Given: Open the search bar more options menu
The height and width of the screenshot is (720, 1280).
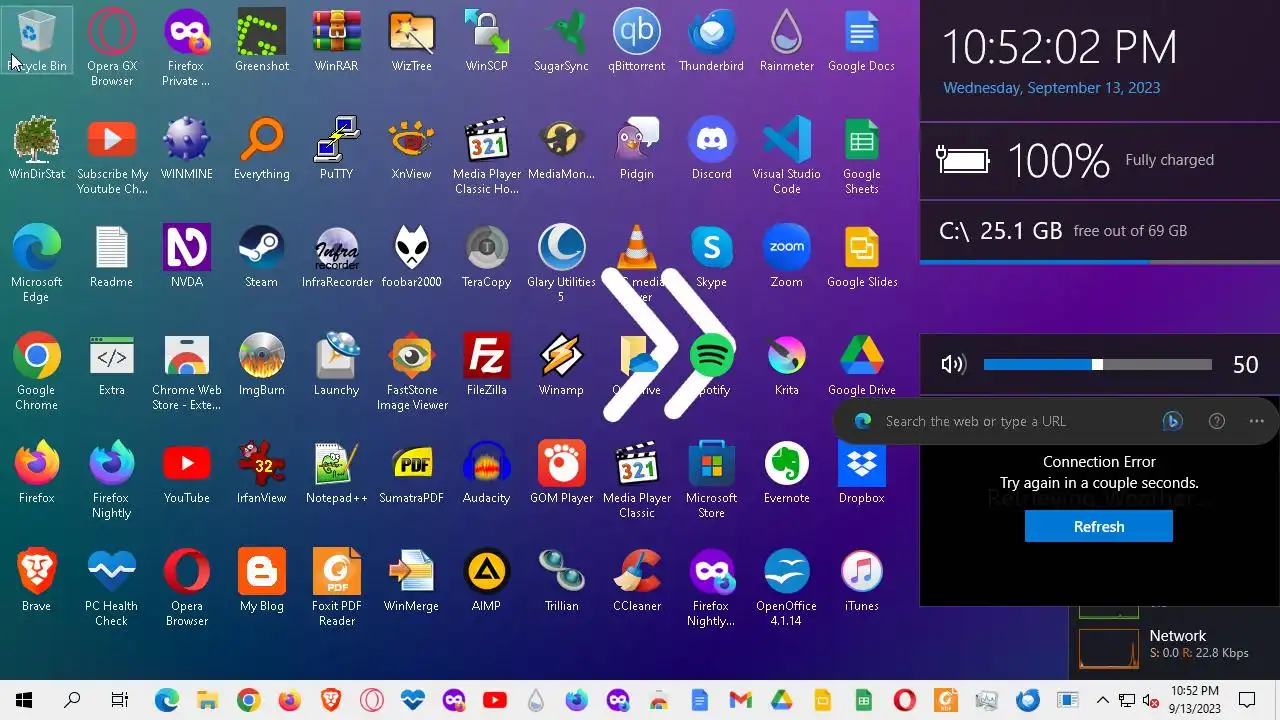Looking at the screenshot, I should pyautogui.click(x=1257, y=421).
